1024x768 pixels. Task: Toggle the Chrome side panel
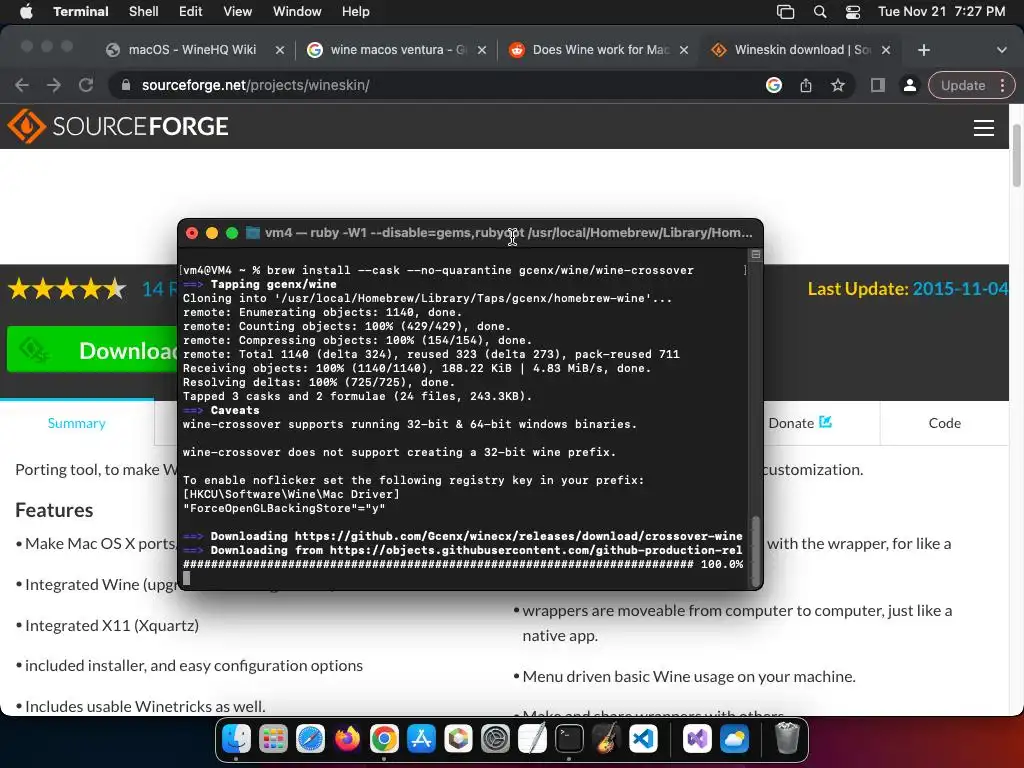coord(878,85)
